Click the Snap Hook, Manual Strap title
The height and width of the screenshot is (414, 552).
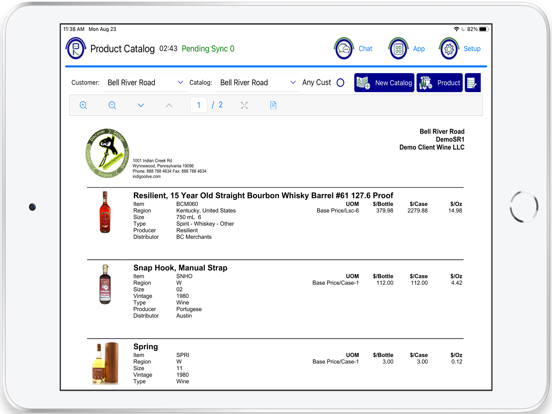[x=180, y=268]
